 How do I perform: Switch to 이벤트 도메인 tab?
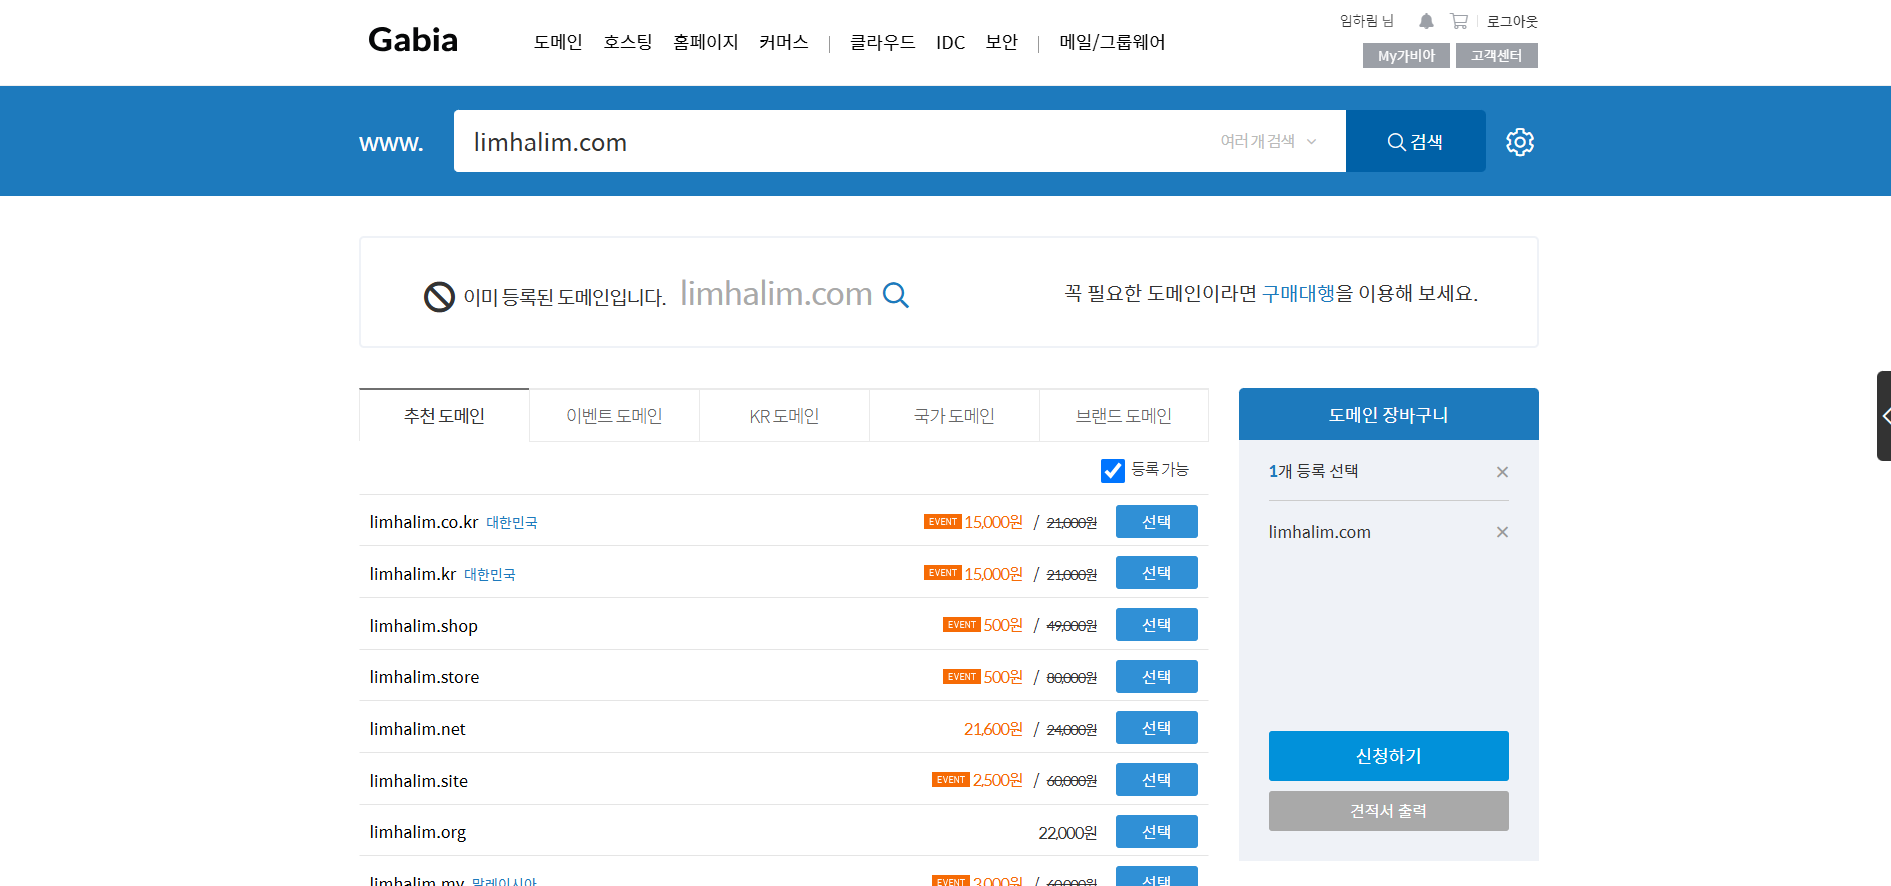[614, 415]
